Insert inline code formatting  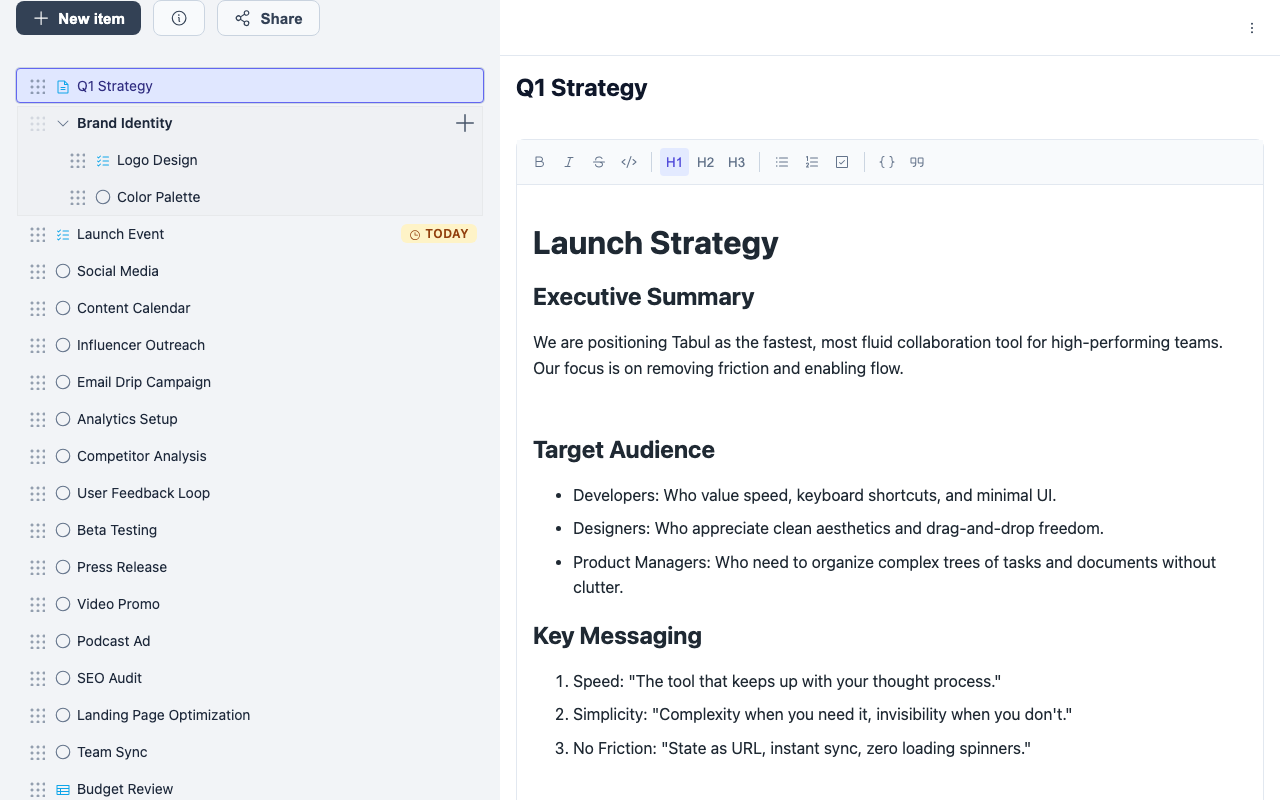(x=629, y=162)
